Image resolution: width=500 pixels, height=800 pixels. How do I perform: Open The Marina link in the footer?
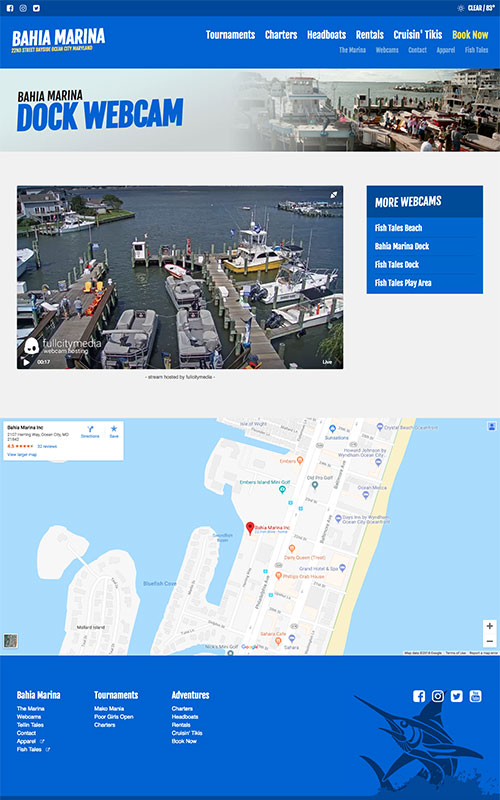31,709
